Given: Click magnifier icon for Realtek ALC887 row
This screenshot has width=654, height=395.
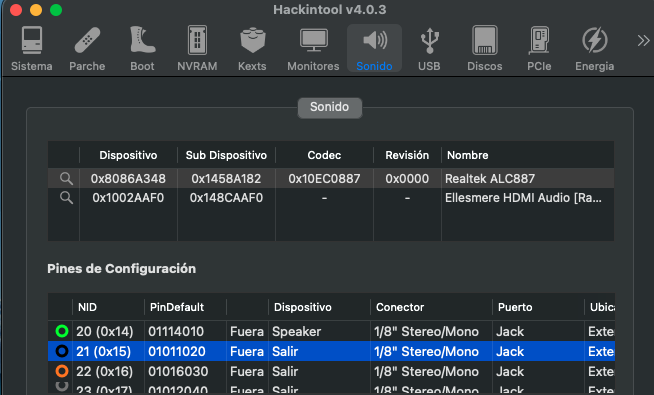Looking at the screenshot, I should coord(66,179).
